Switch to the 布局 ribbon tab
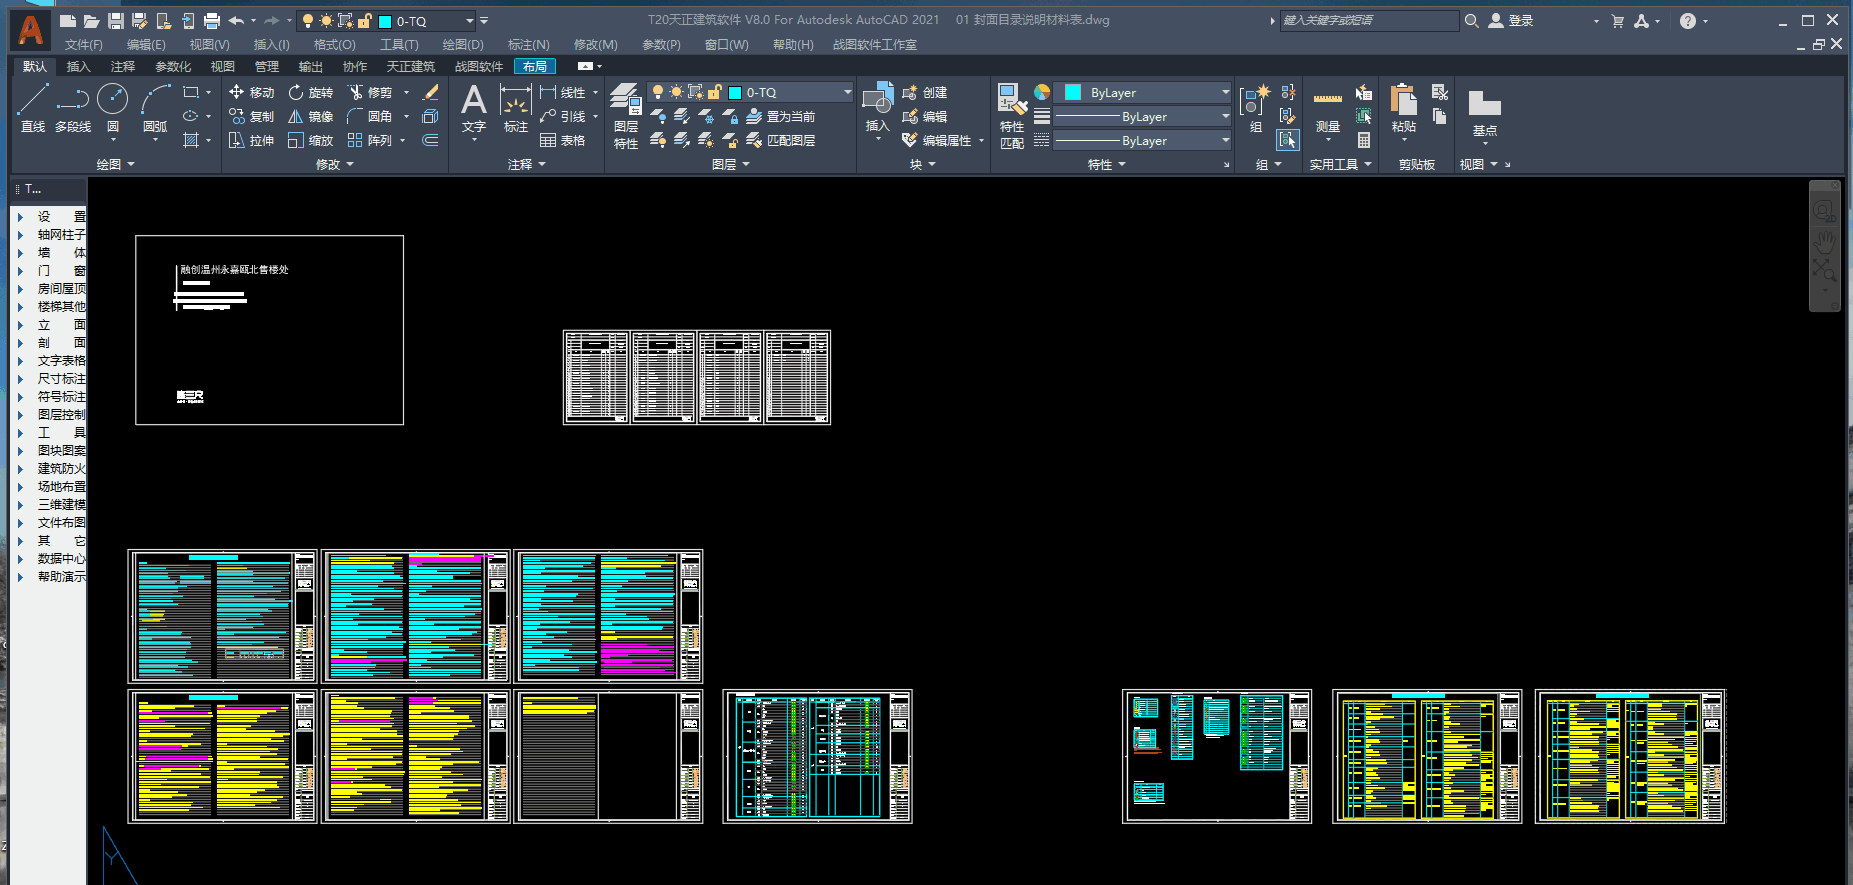The image size is (1853, 885). (535, 66)
